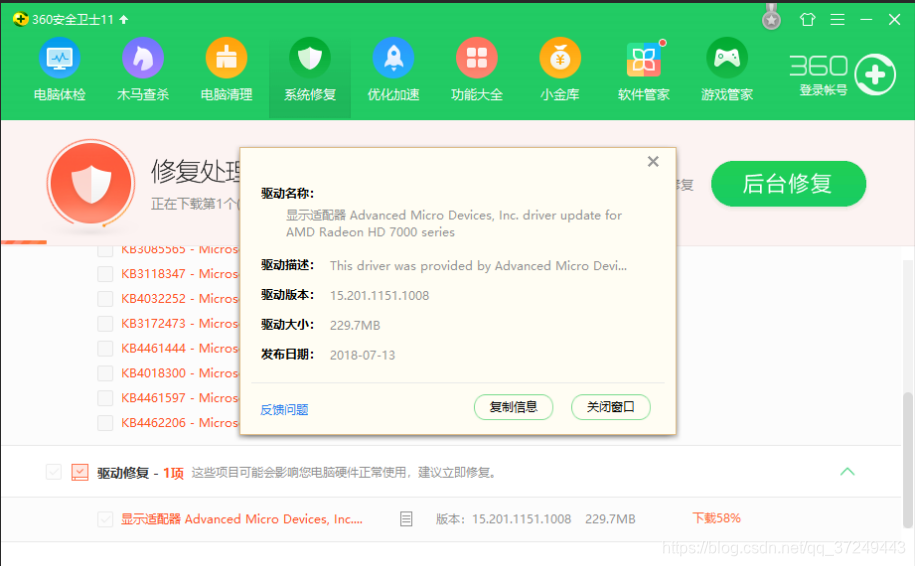915x566 pixels.
Task: Toggle checkbox for KB4461444
Action: pos(105,348)
